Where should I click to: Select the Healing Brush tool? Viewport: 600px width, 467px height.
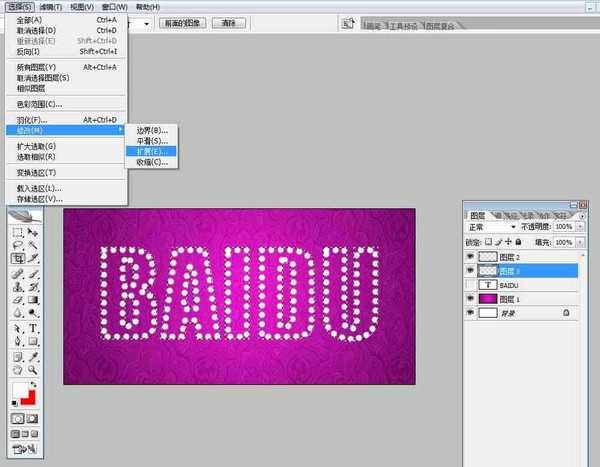pos(18,274)
